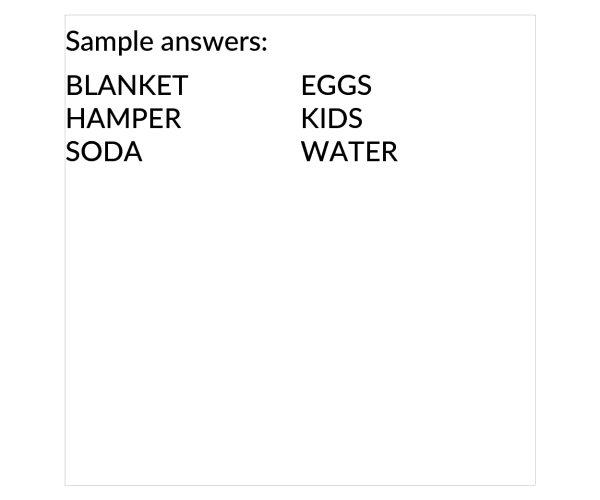Click the letter K in KIDS

pyautogui.click(x=308, y=118)
